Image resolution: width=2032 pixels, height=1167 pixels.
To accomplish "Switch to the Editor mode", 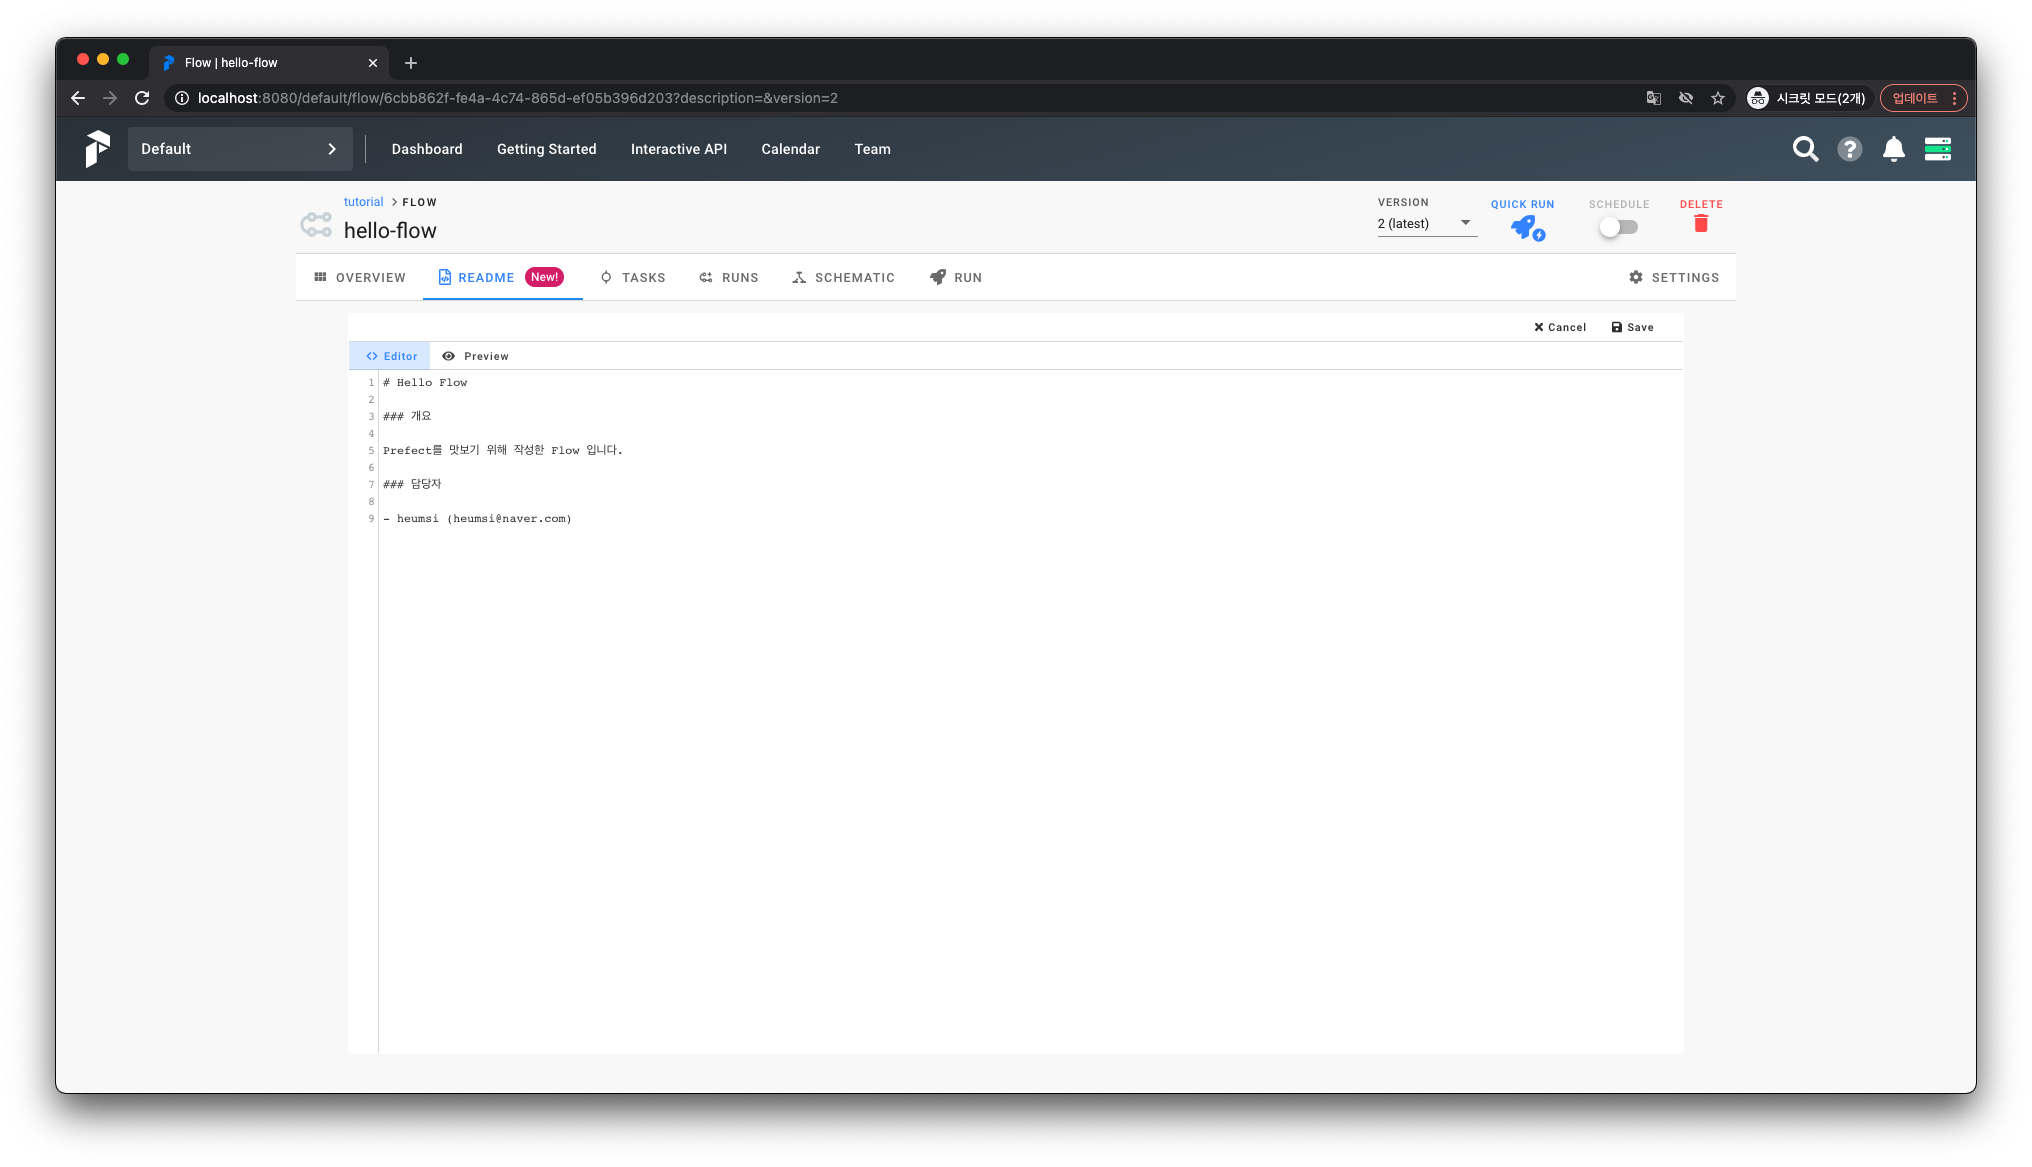I will point(391,356).
